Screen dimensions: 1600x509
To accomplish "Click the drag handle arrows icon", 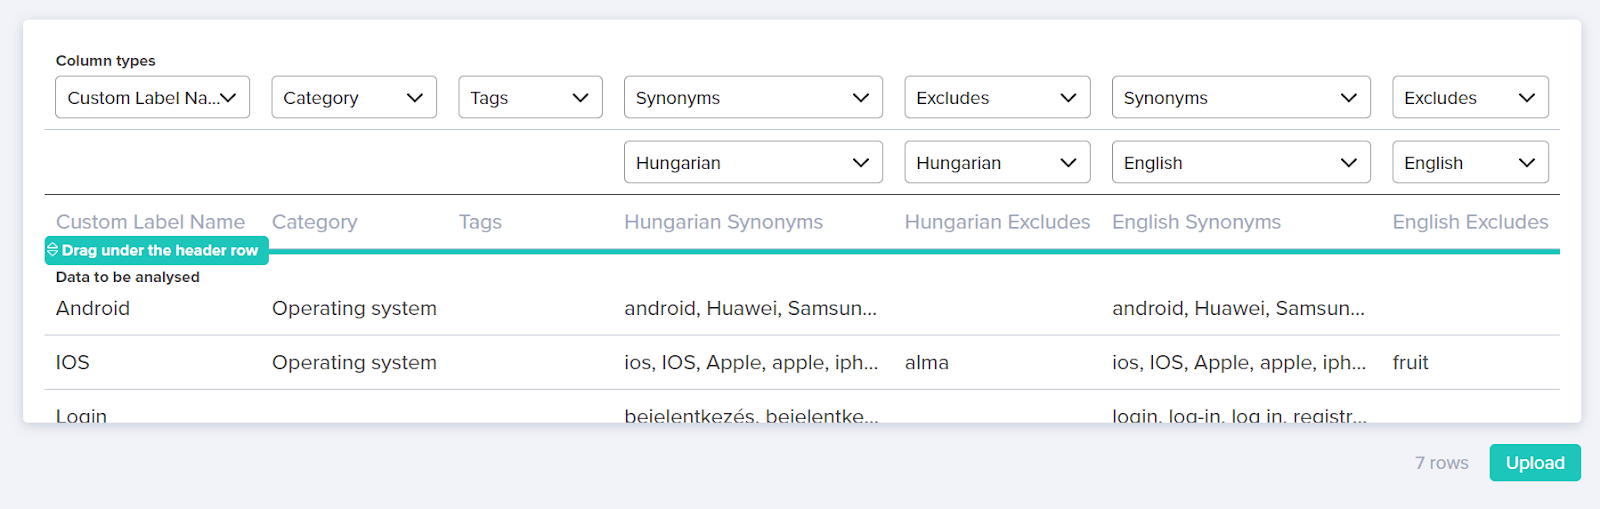I will (53, 249).
